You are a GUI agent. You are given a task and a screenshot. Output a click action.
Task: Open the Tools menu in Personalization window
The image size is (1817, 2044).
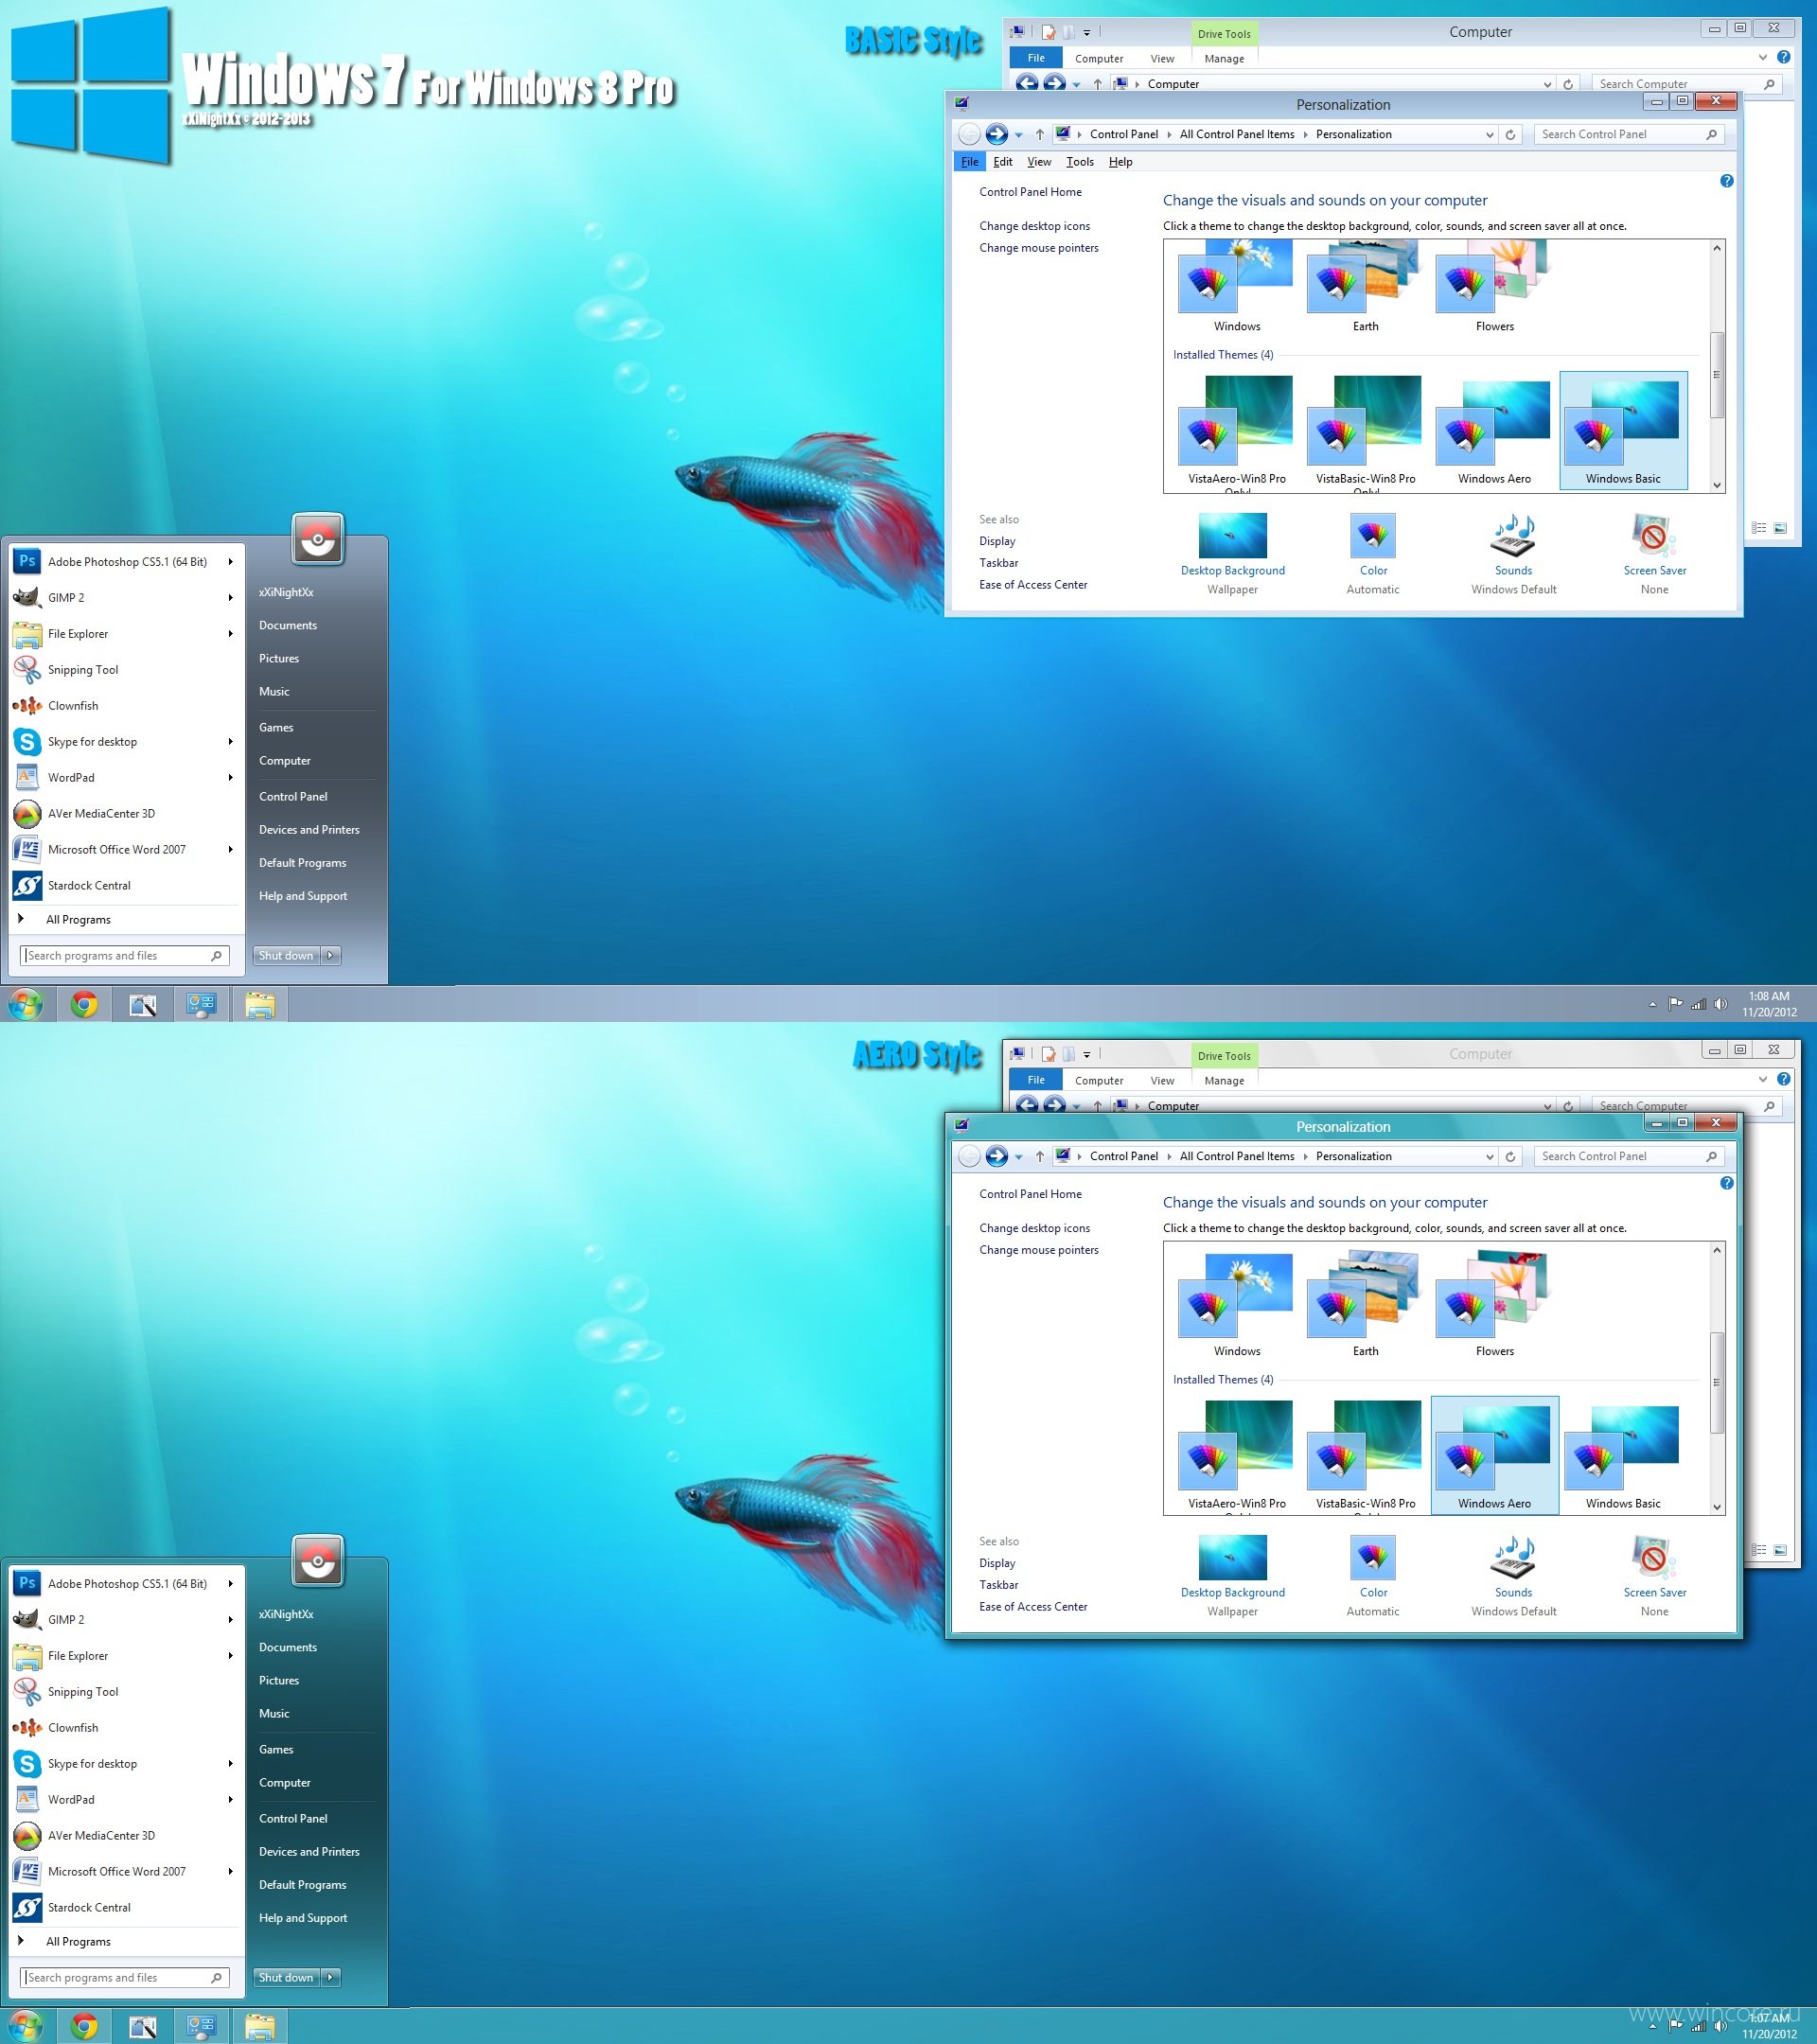(x=1080, y=162)
